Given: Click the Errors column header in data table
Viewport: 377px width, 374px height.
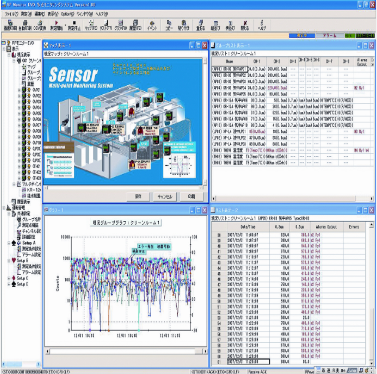Looking at the screenshot, I should 354,227.
